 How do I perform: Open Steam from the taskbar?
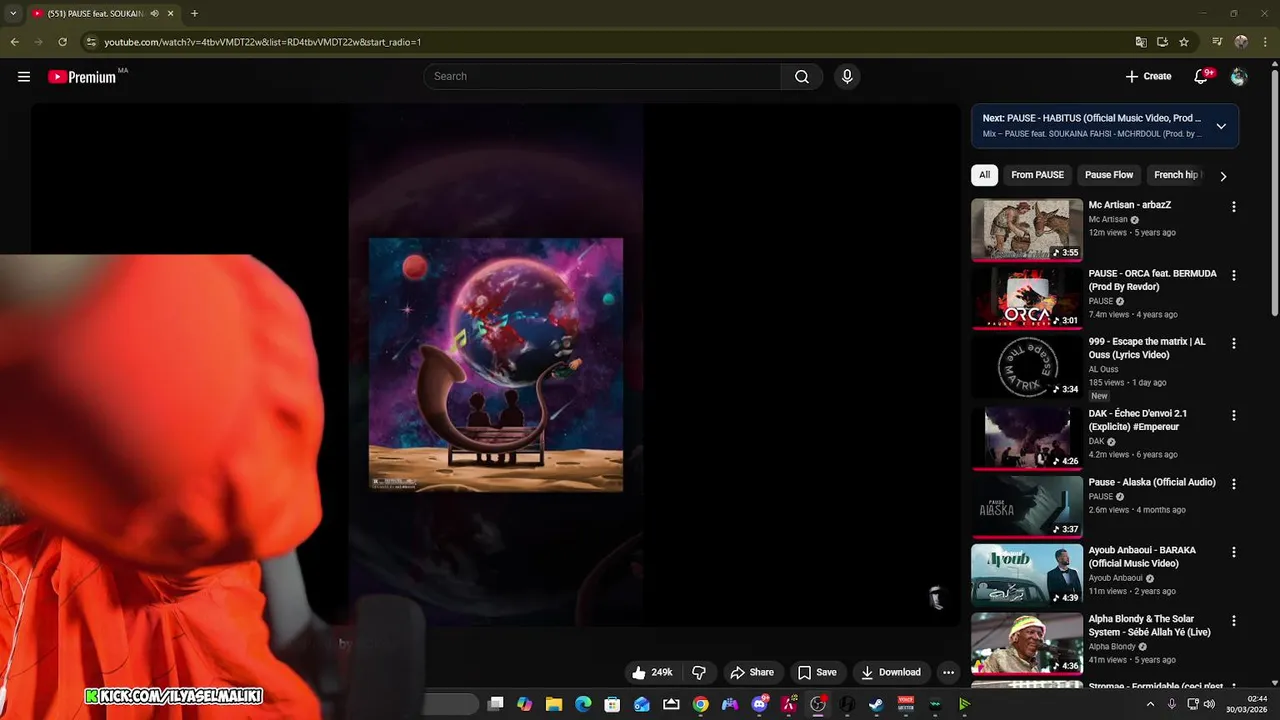tap(876, 704)
